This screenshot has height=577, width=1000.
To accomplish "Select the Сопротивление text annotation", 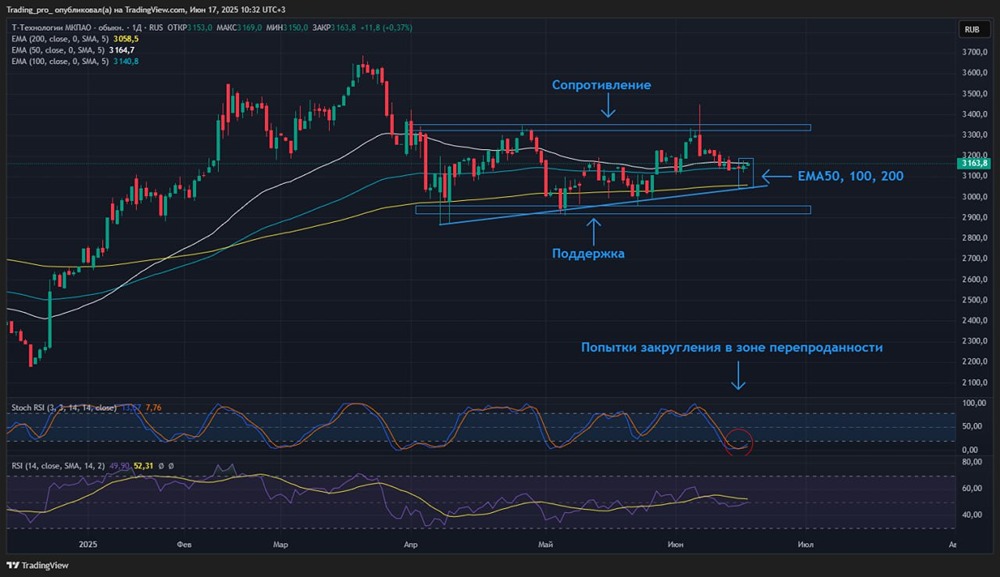I will click(601, 85).
